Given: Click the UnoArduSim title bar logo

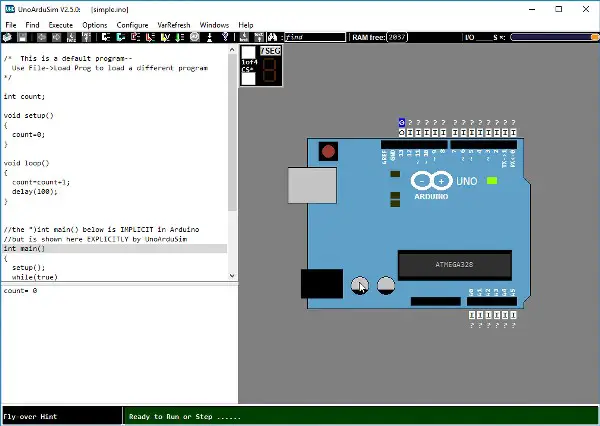Looking at the screenshot, I should click(x=10, y=9).
